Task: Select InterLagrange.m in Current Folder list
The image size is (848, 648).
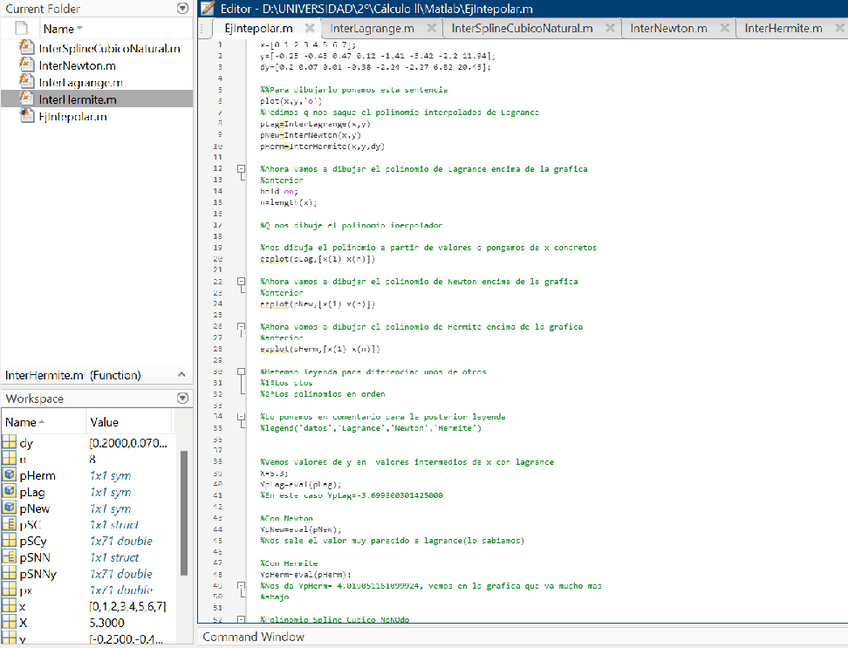Action: click(83, 82)
